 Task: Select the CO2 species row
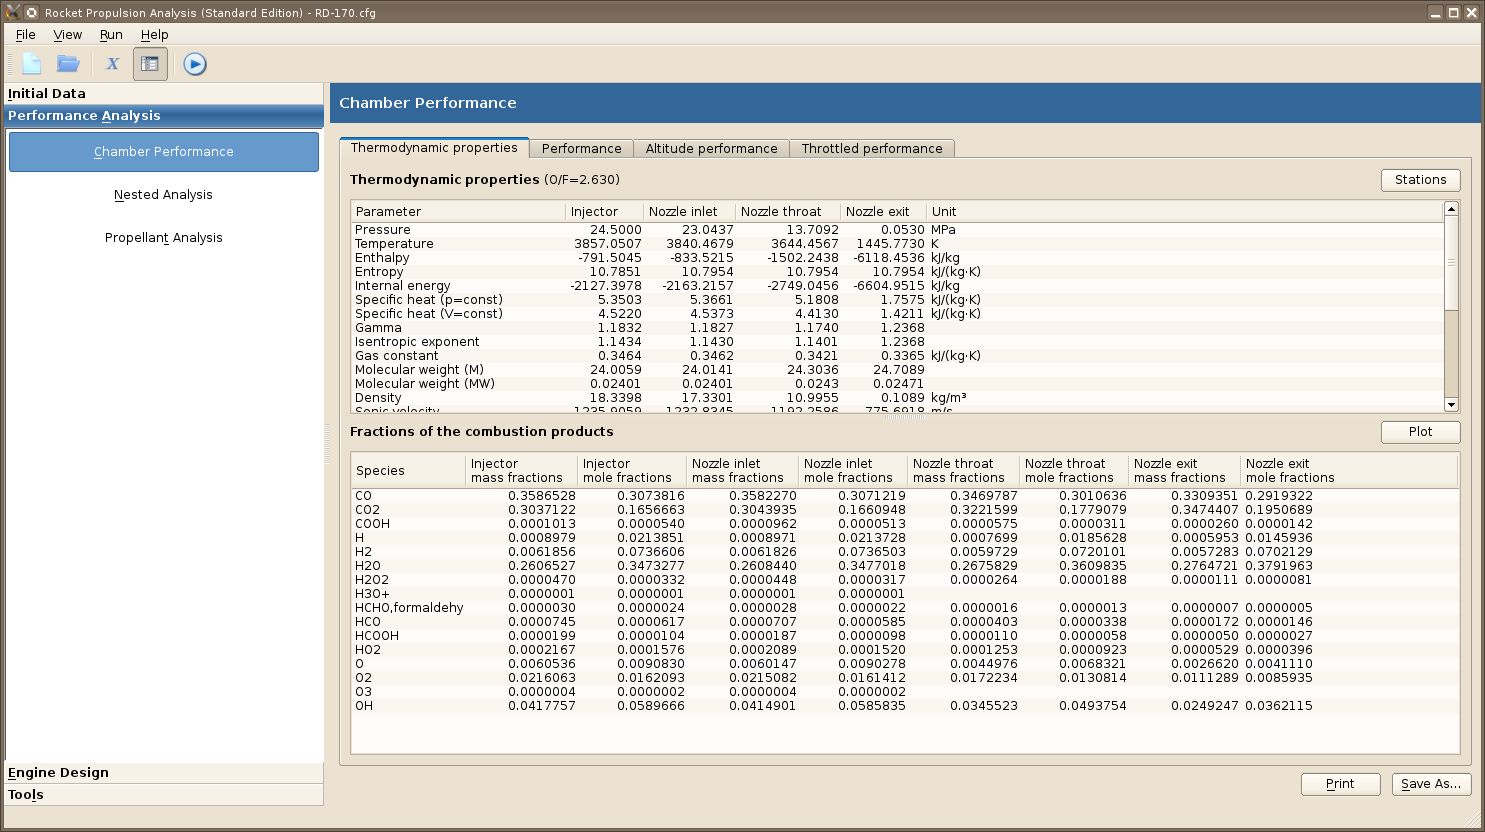[905, 510]
